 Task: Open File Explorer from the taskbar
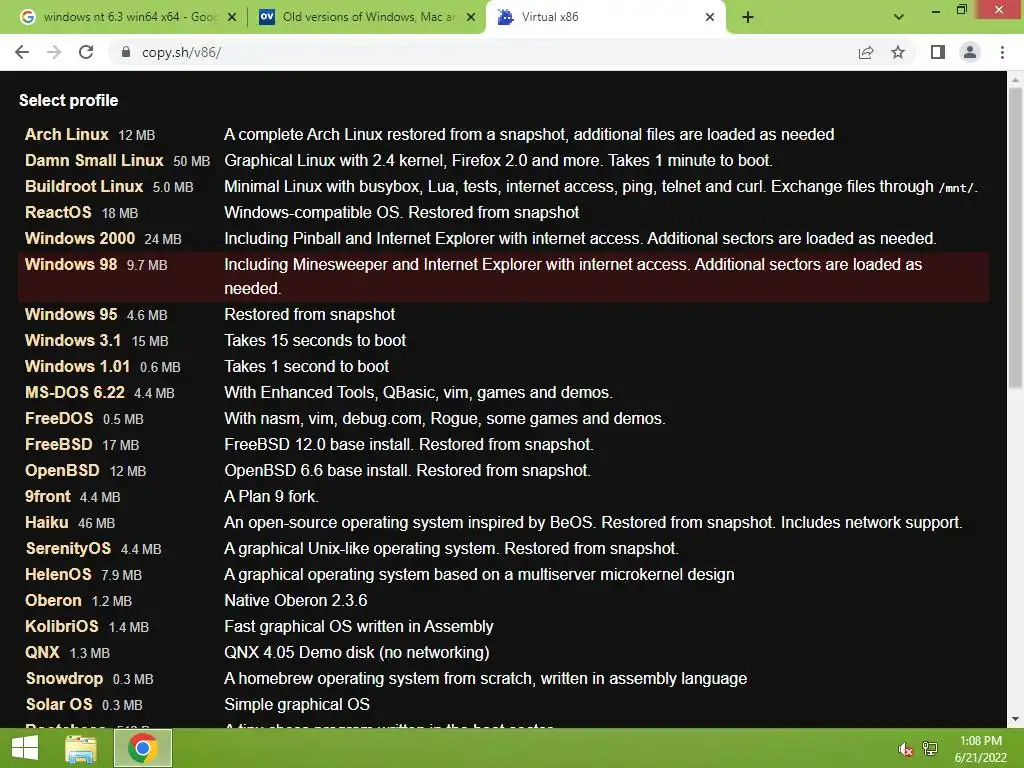pyautogui.click(x=81, y=748)
